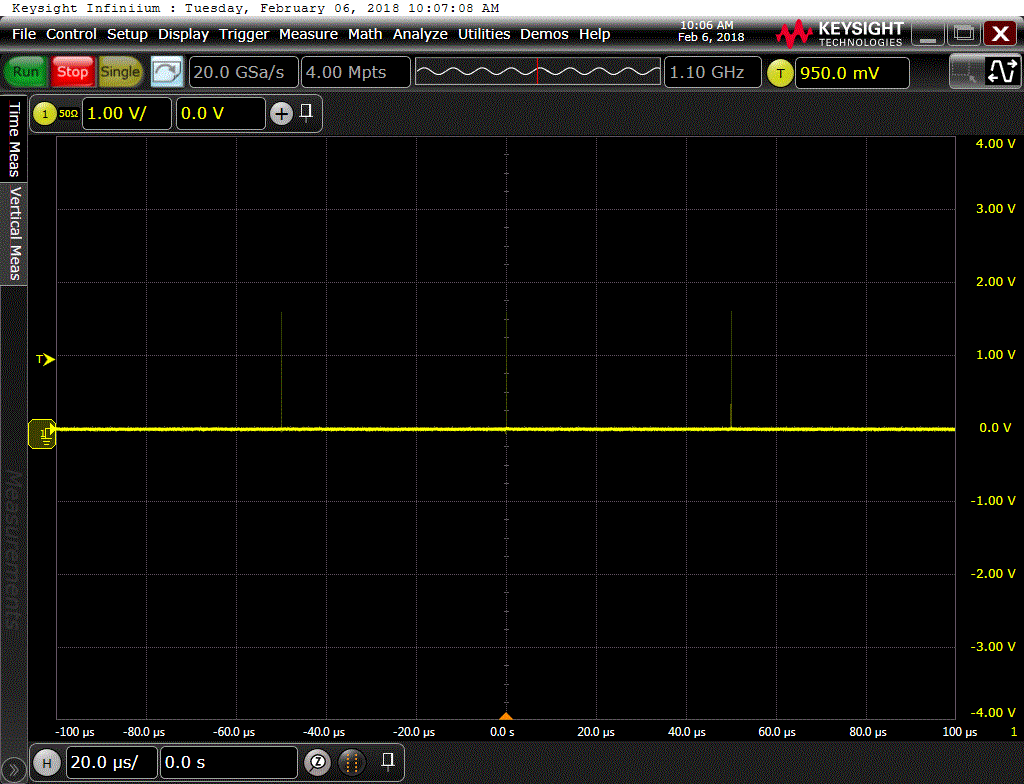Click the 950.0 mV trigger level field
The height and width of the screenshot is (784, 1024).
pyautogui.click(x=852, y=72)
